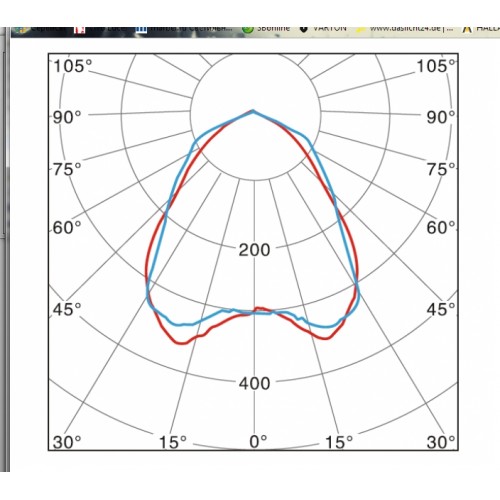Select the left 90° label
500x500 pixels.
pyautogui.click(x=67, y=118)
